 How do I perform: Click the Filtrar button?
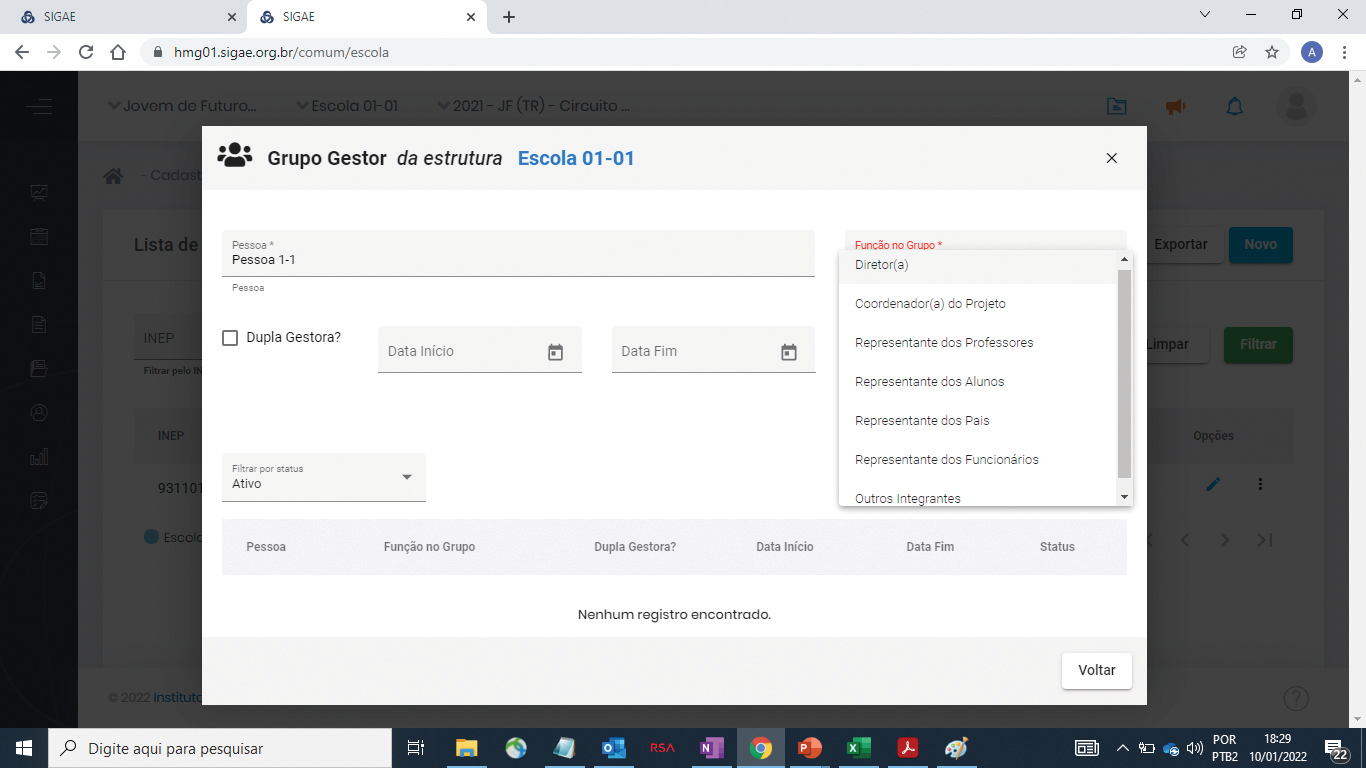[1258, 345]
